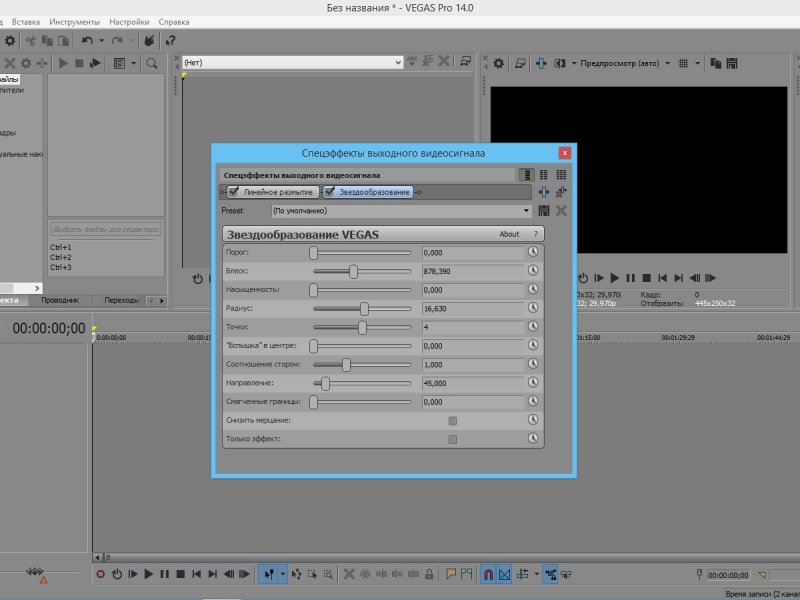Screen dimensions: 800x600
Task: Open the Настройки menu
Action: pos(129,22)
